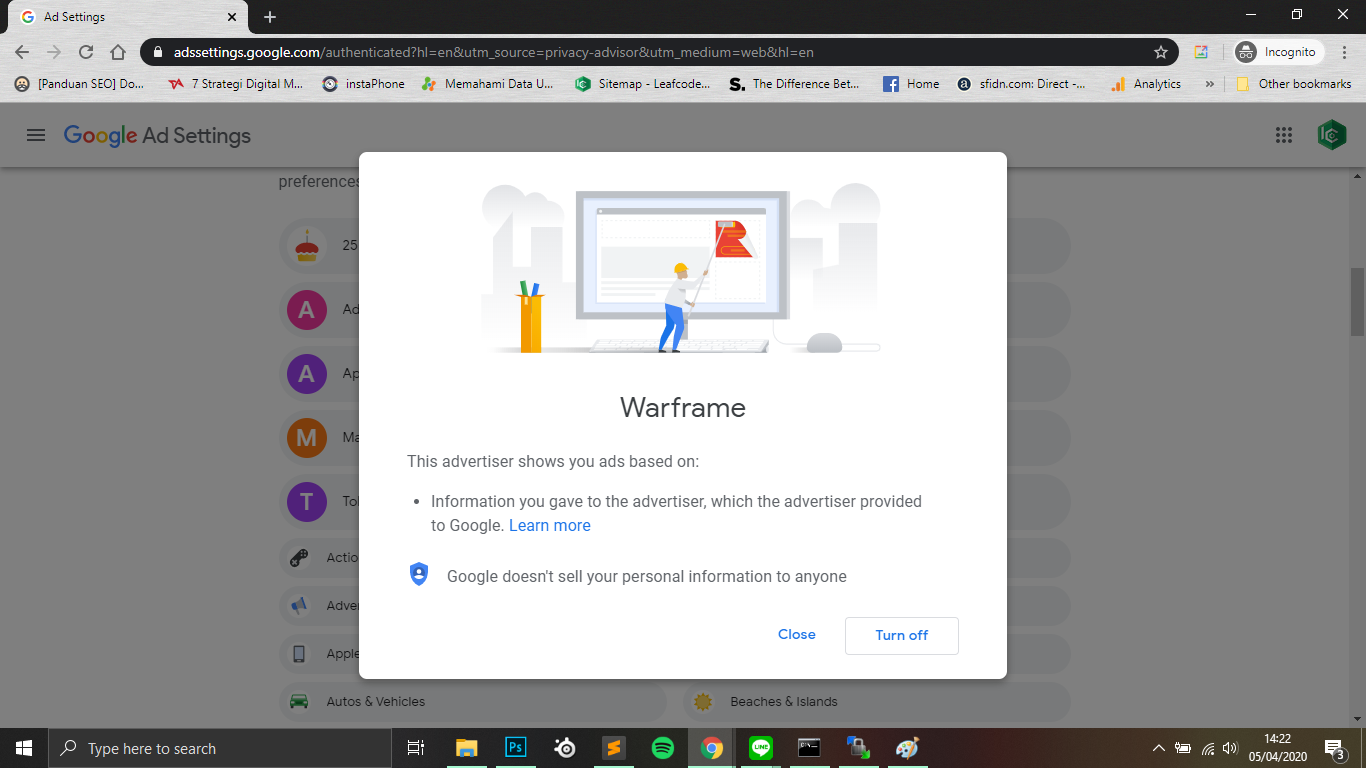Open the Other bookmarks folder
Image resolution: width=1366 pixels, height=768 pixels.
coord(1294,84)
